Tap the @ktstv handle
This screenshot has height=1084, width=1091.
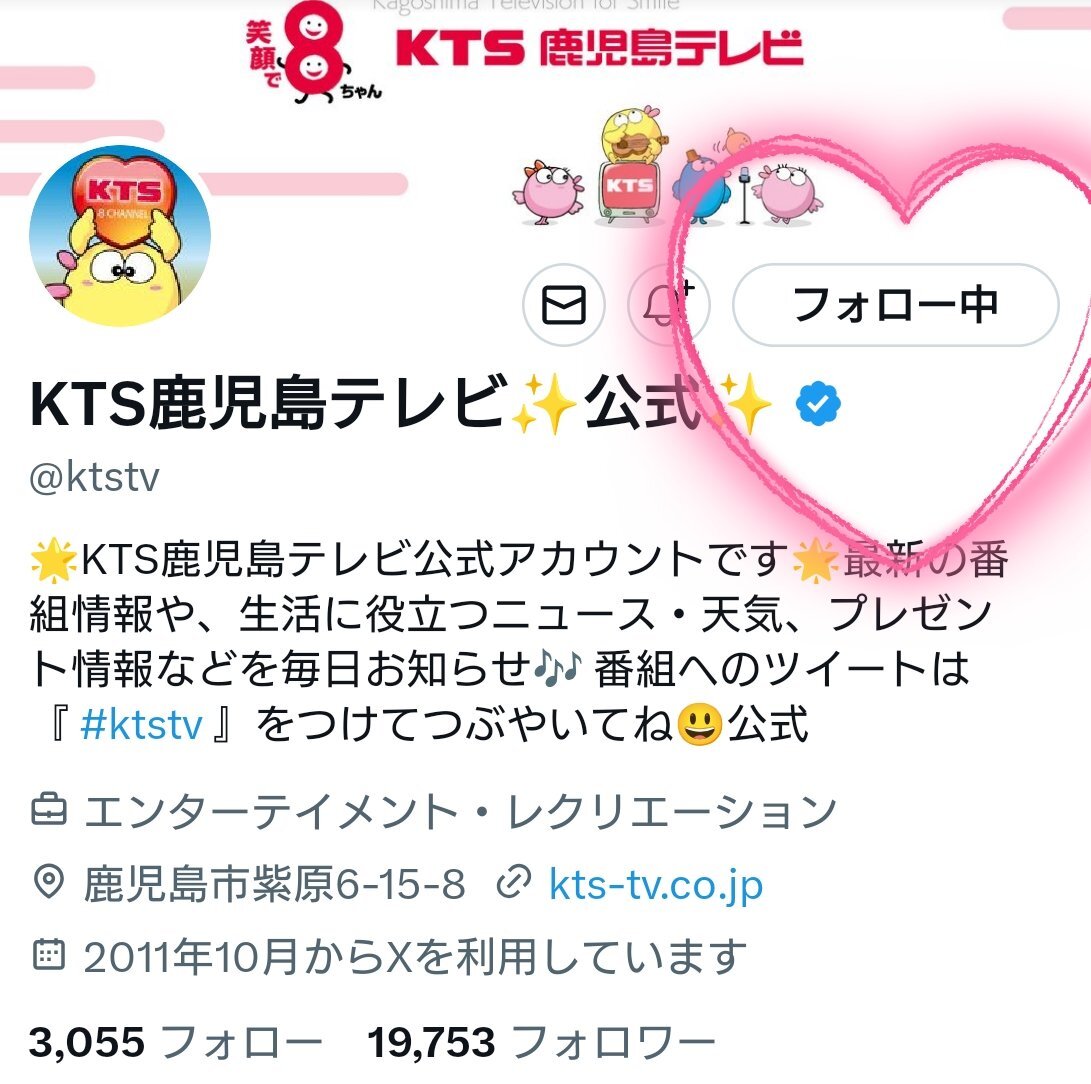tap(94, 477)
